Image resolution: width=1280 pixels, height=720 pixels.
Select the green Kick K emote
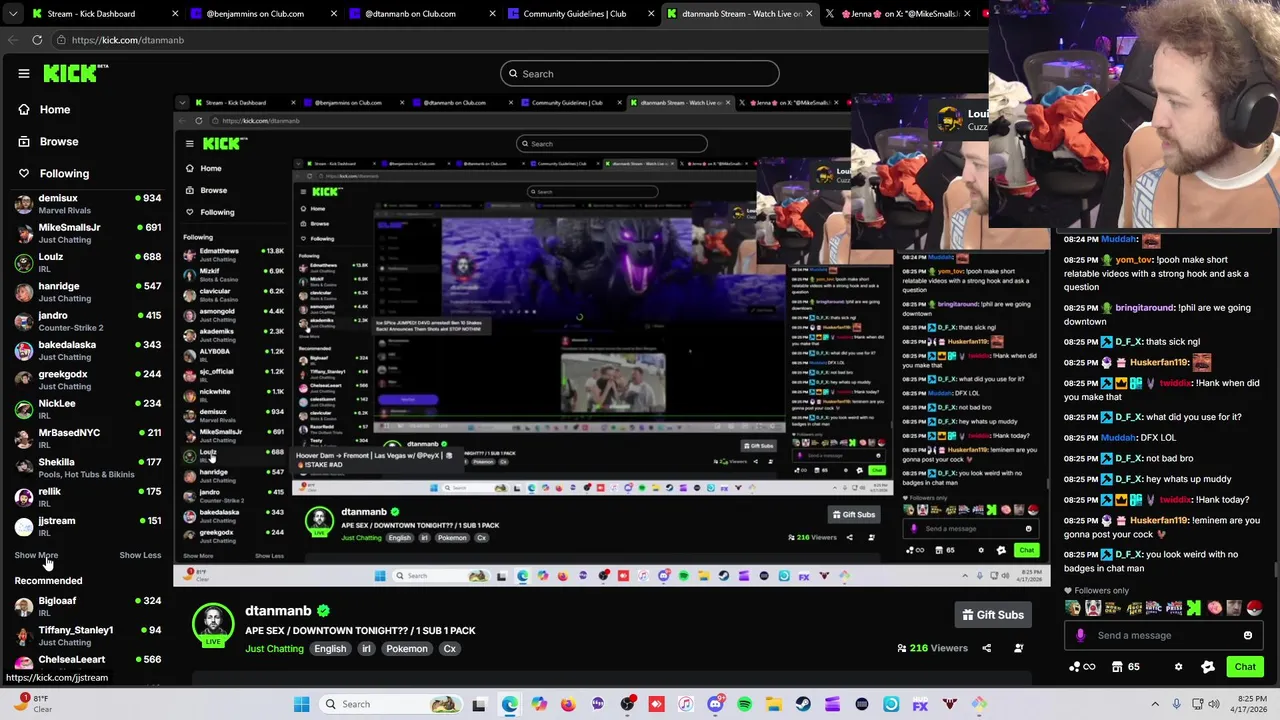coord(1194,608)
